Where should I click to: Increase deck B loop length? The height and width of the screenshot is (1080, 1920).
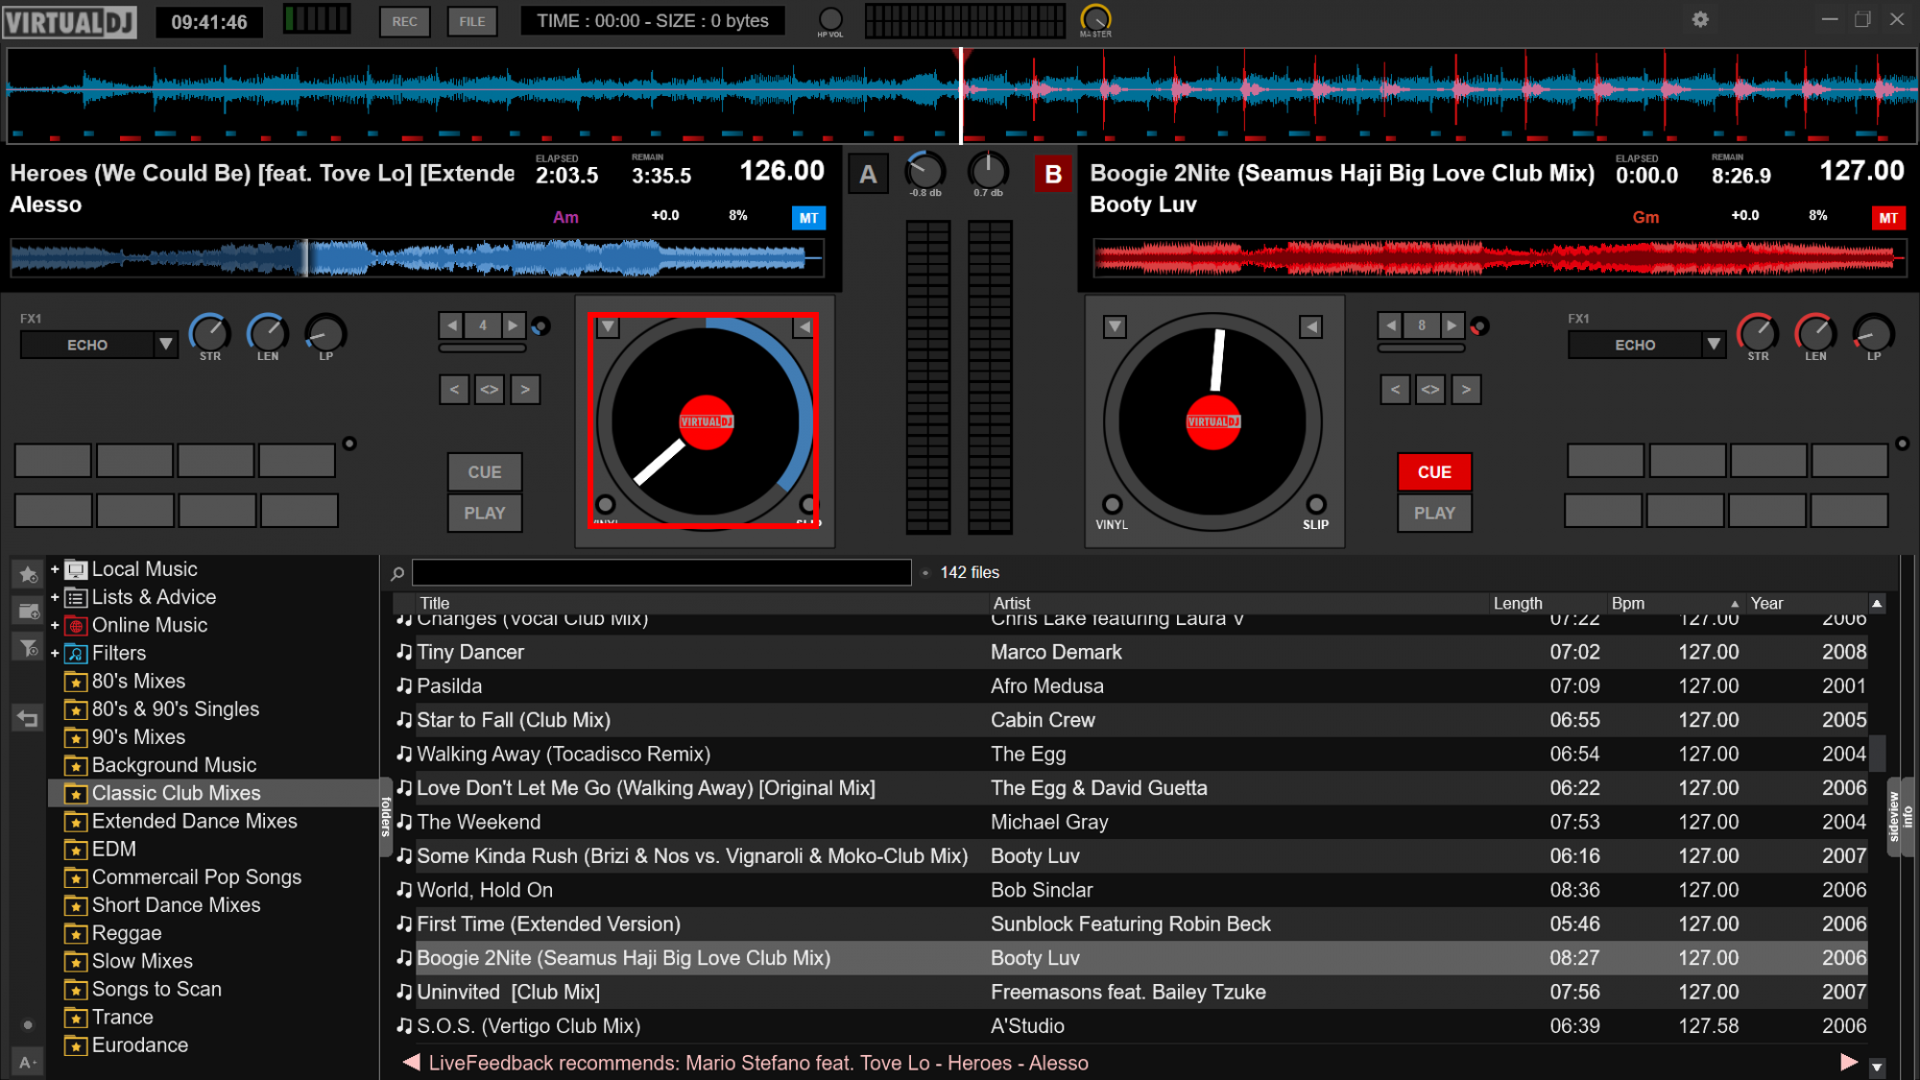click(x=1451, y=325)
